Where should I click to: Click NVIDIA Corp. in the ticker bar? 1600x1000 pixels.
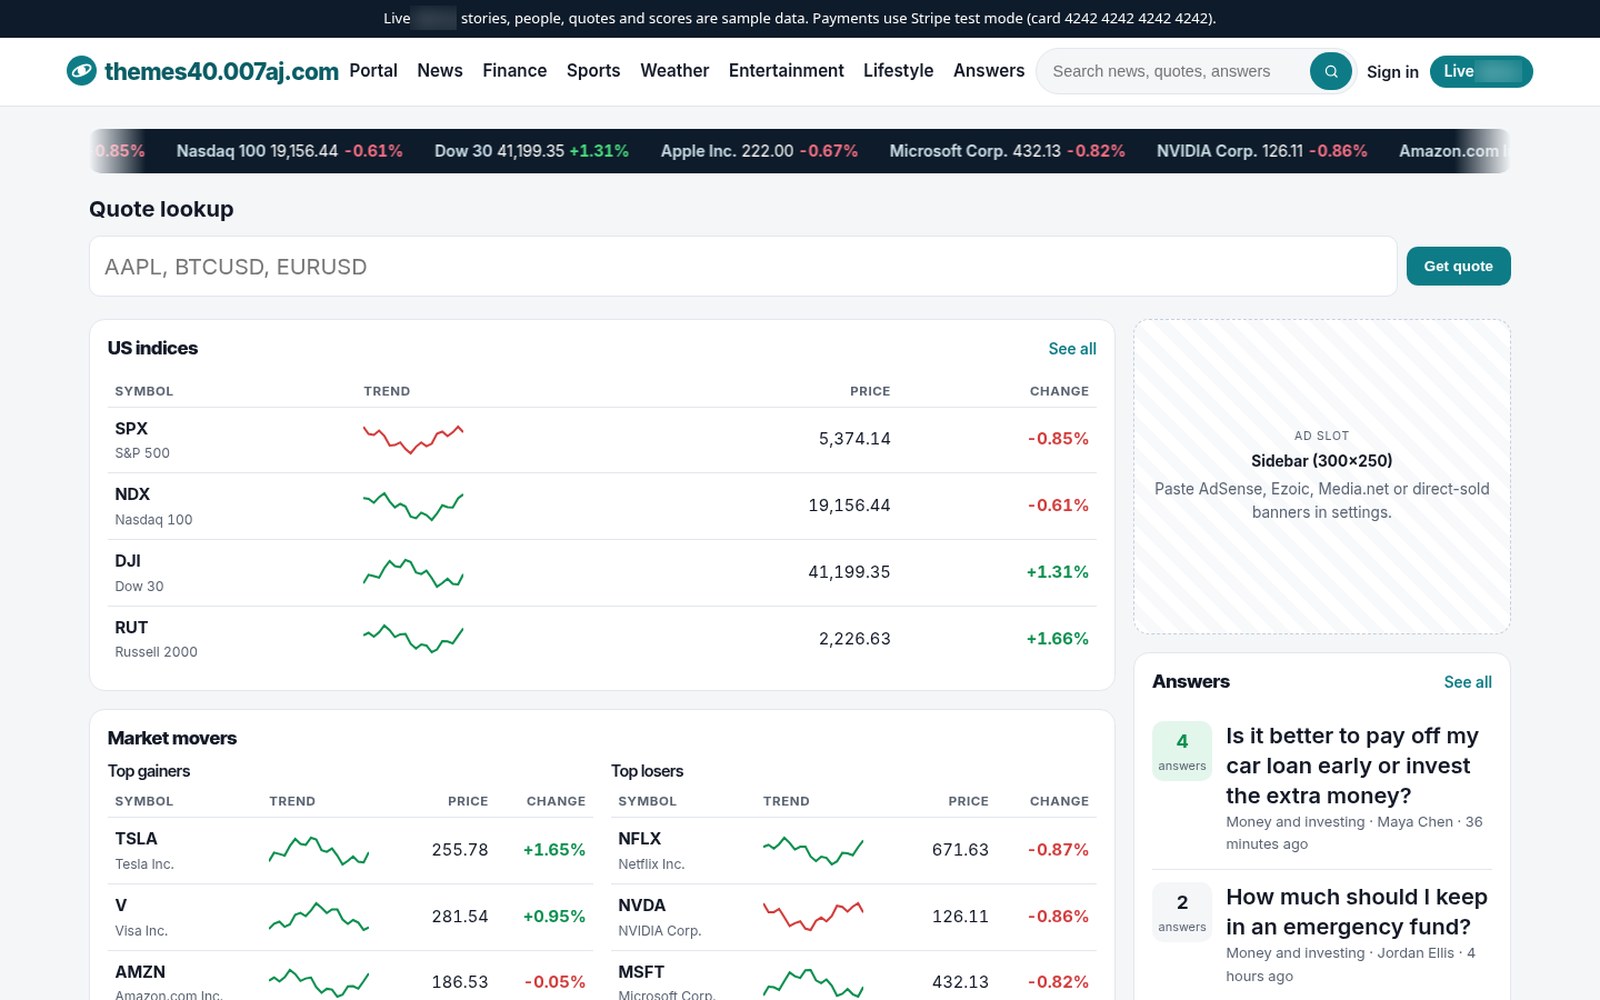point(1262,151)
